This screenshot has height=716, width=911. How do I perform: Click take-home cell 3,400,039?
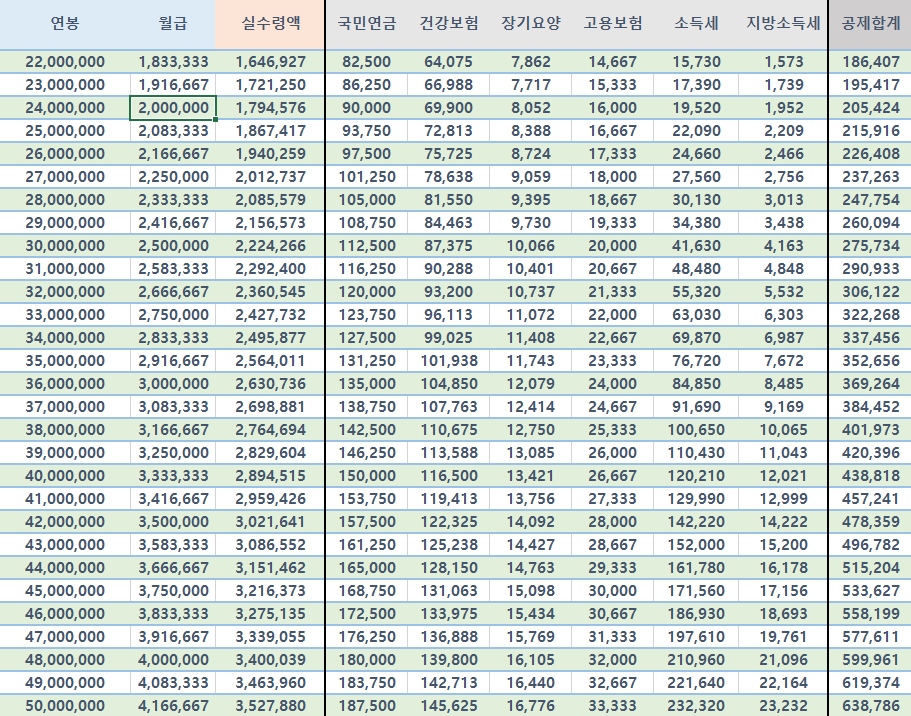coord(270,660)
